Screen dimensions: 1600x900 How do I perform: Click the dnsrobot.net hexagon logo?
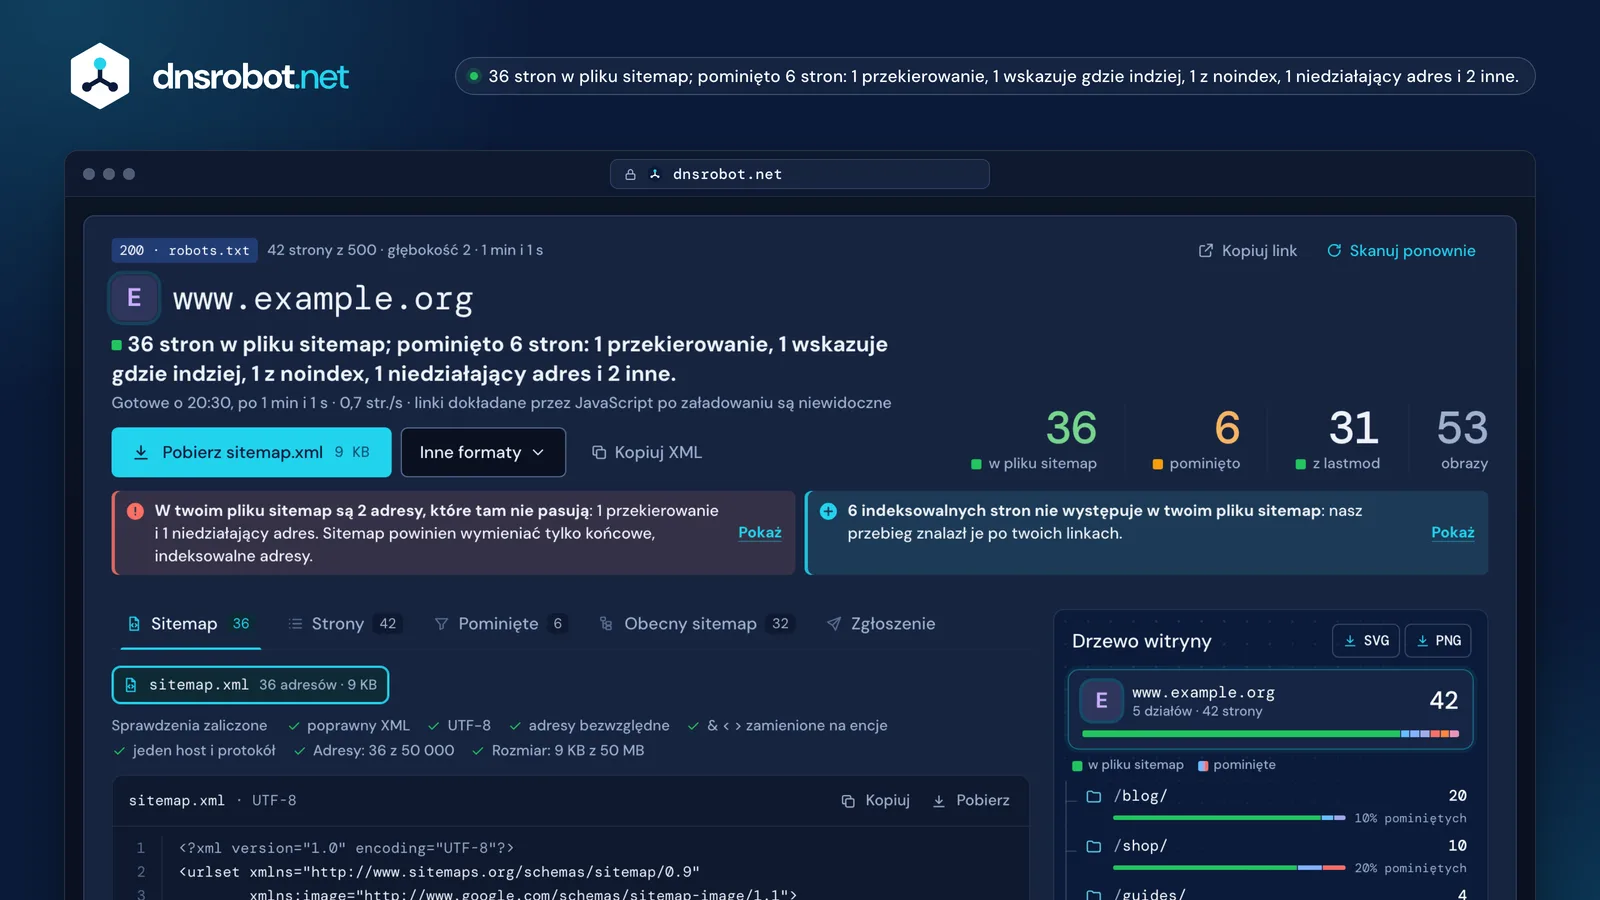pyautogui.click(x=100, y=76)
